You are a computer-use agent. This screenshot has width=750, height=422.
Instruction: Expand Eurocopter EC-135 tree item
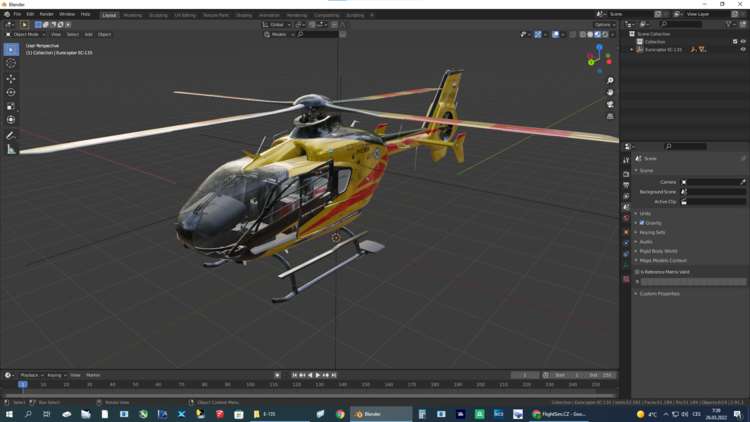pyautogui.click(x=632, y=49)
